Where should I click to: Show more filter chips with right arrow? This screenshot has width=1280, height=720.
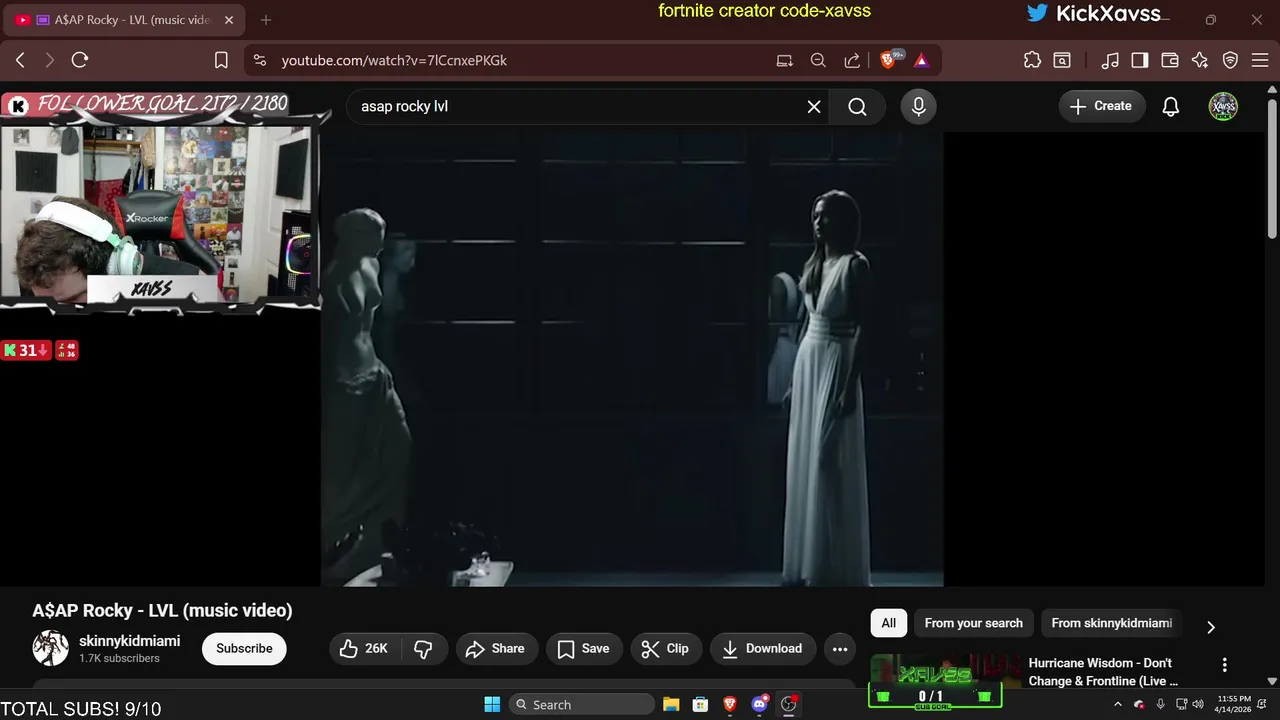(1211, 627)
